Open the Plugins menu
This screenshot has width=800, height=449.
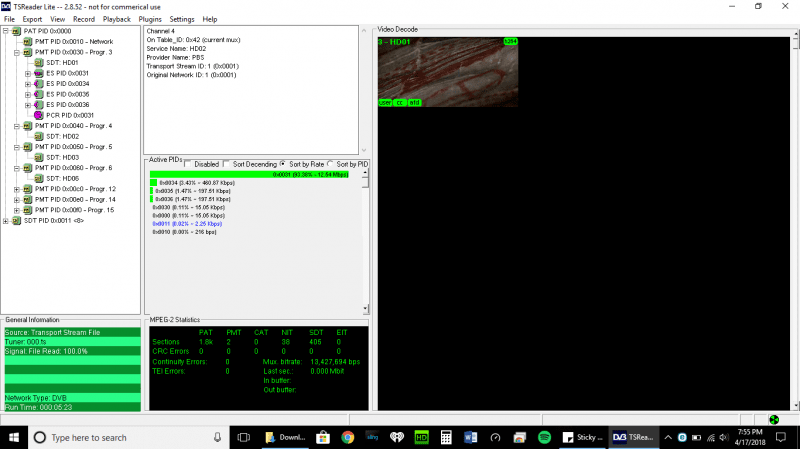point(150,19)
